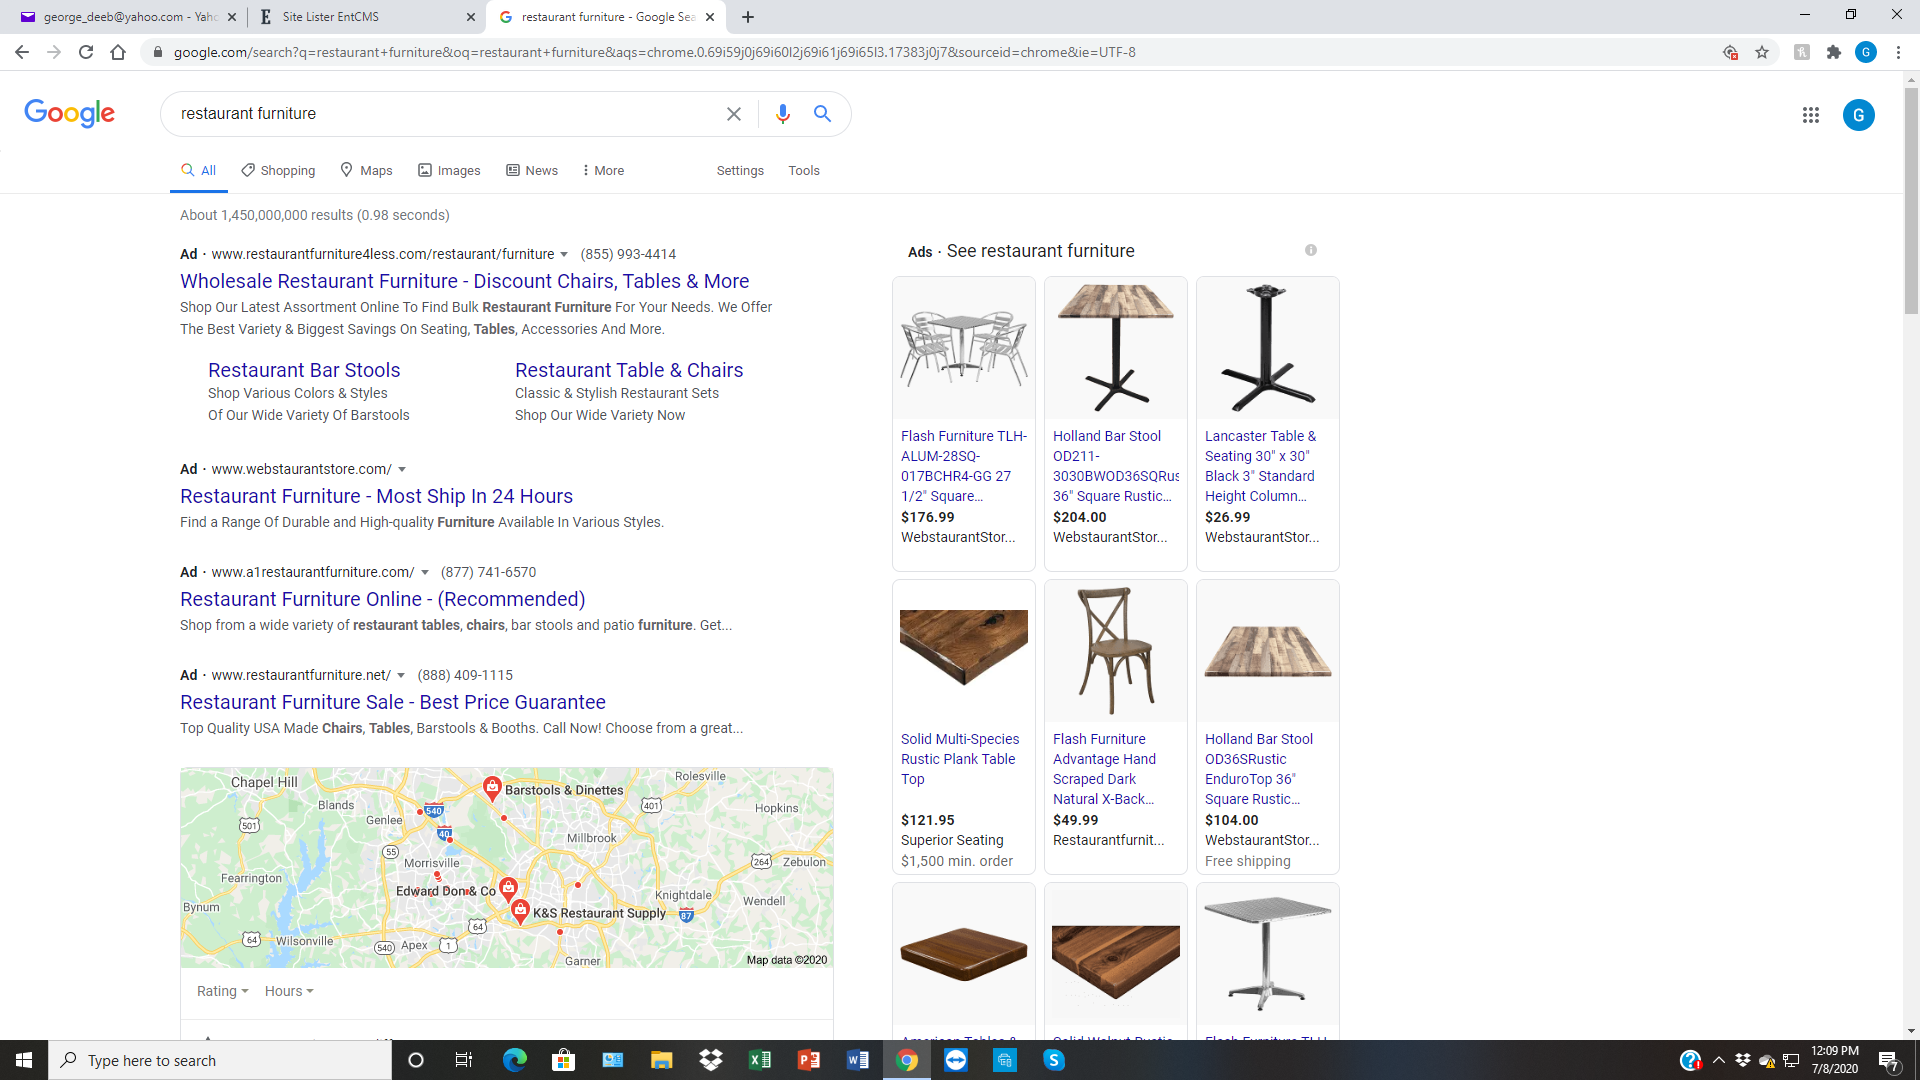Reload the current page

(86, 52)
